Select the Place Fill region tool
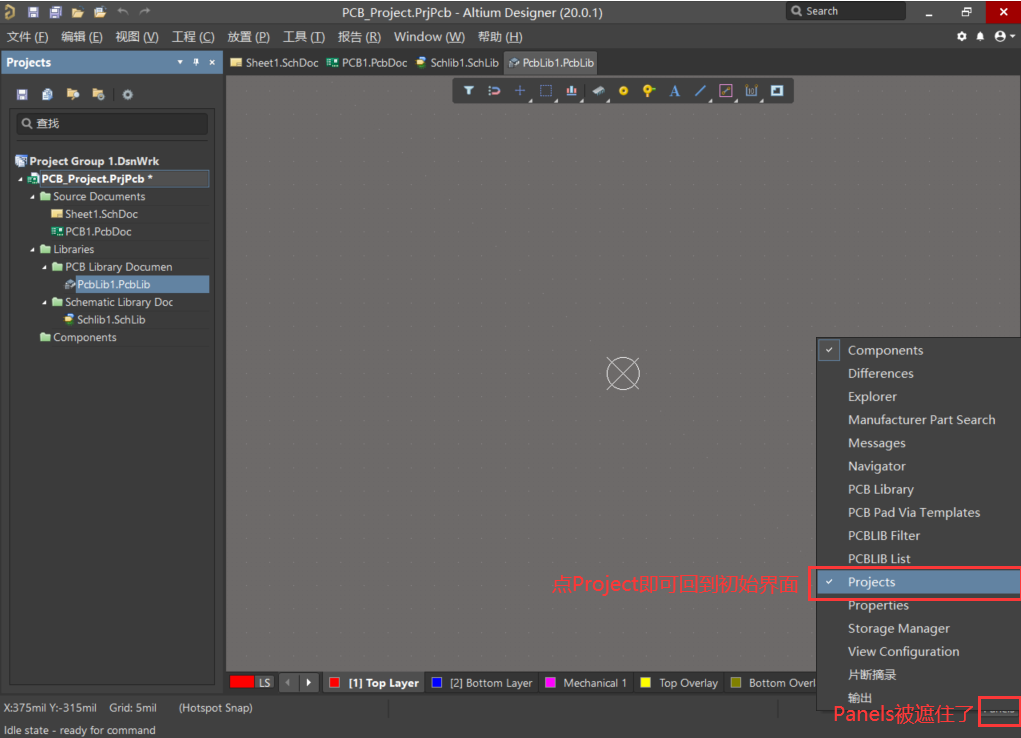This screenshot has height=738, width=1021. coord(777,91)
